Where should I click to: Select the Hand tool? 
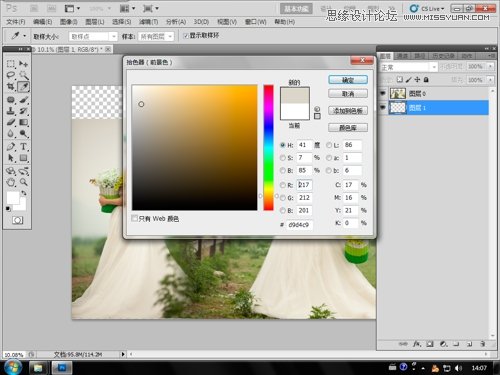coord(11,182)
